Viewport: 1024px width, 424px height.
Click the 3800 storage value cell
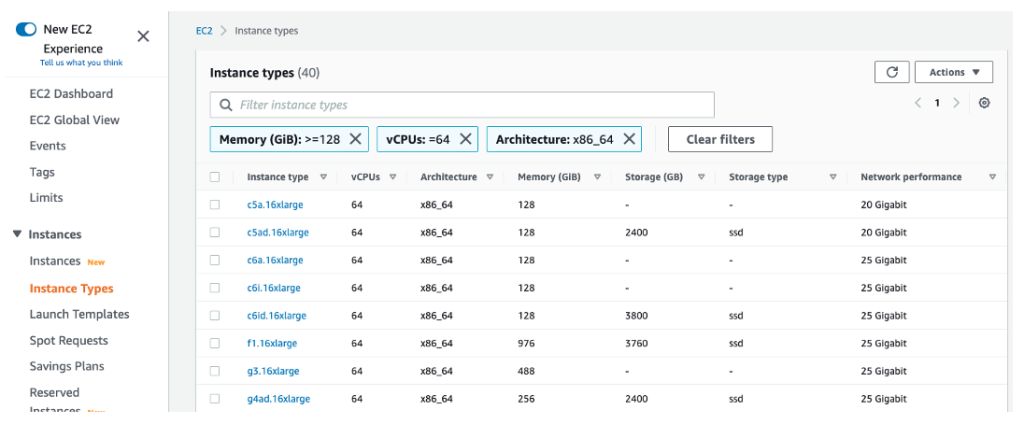(636, 316)
